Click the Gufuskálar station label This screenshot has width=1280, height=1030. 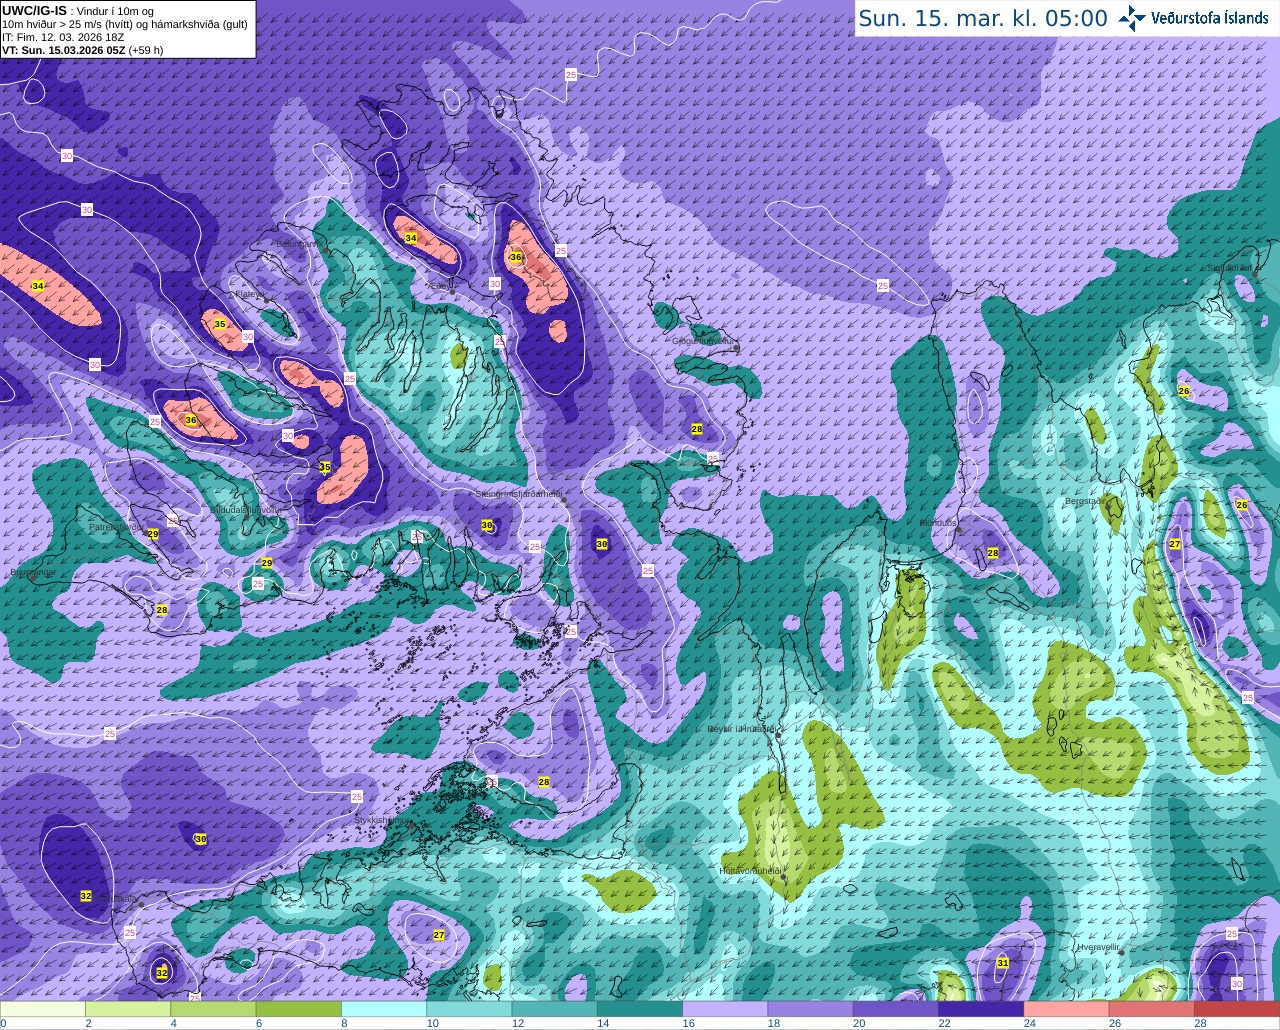[117, 899]
